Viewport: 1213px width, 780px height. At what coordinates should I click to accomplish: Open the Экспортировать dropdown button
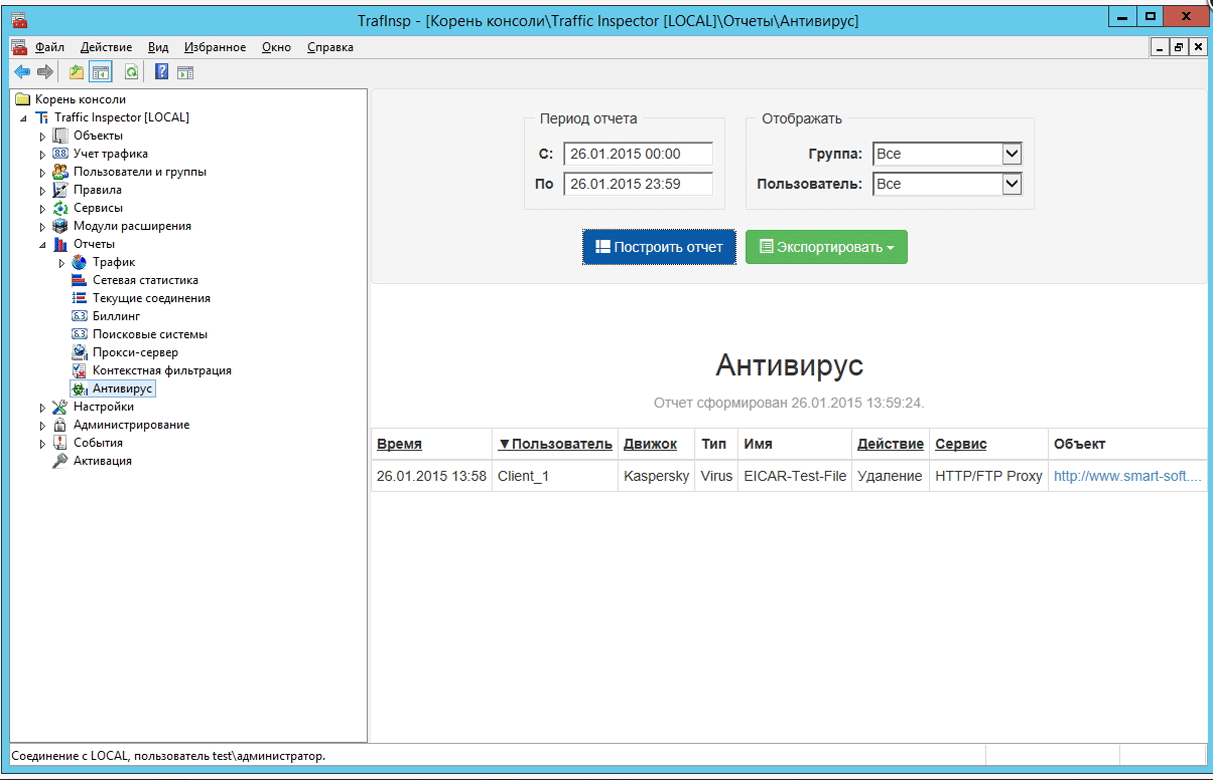tap(826, 247)
